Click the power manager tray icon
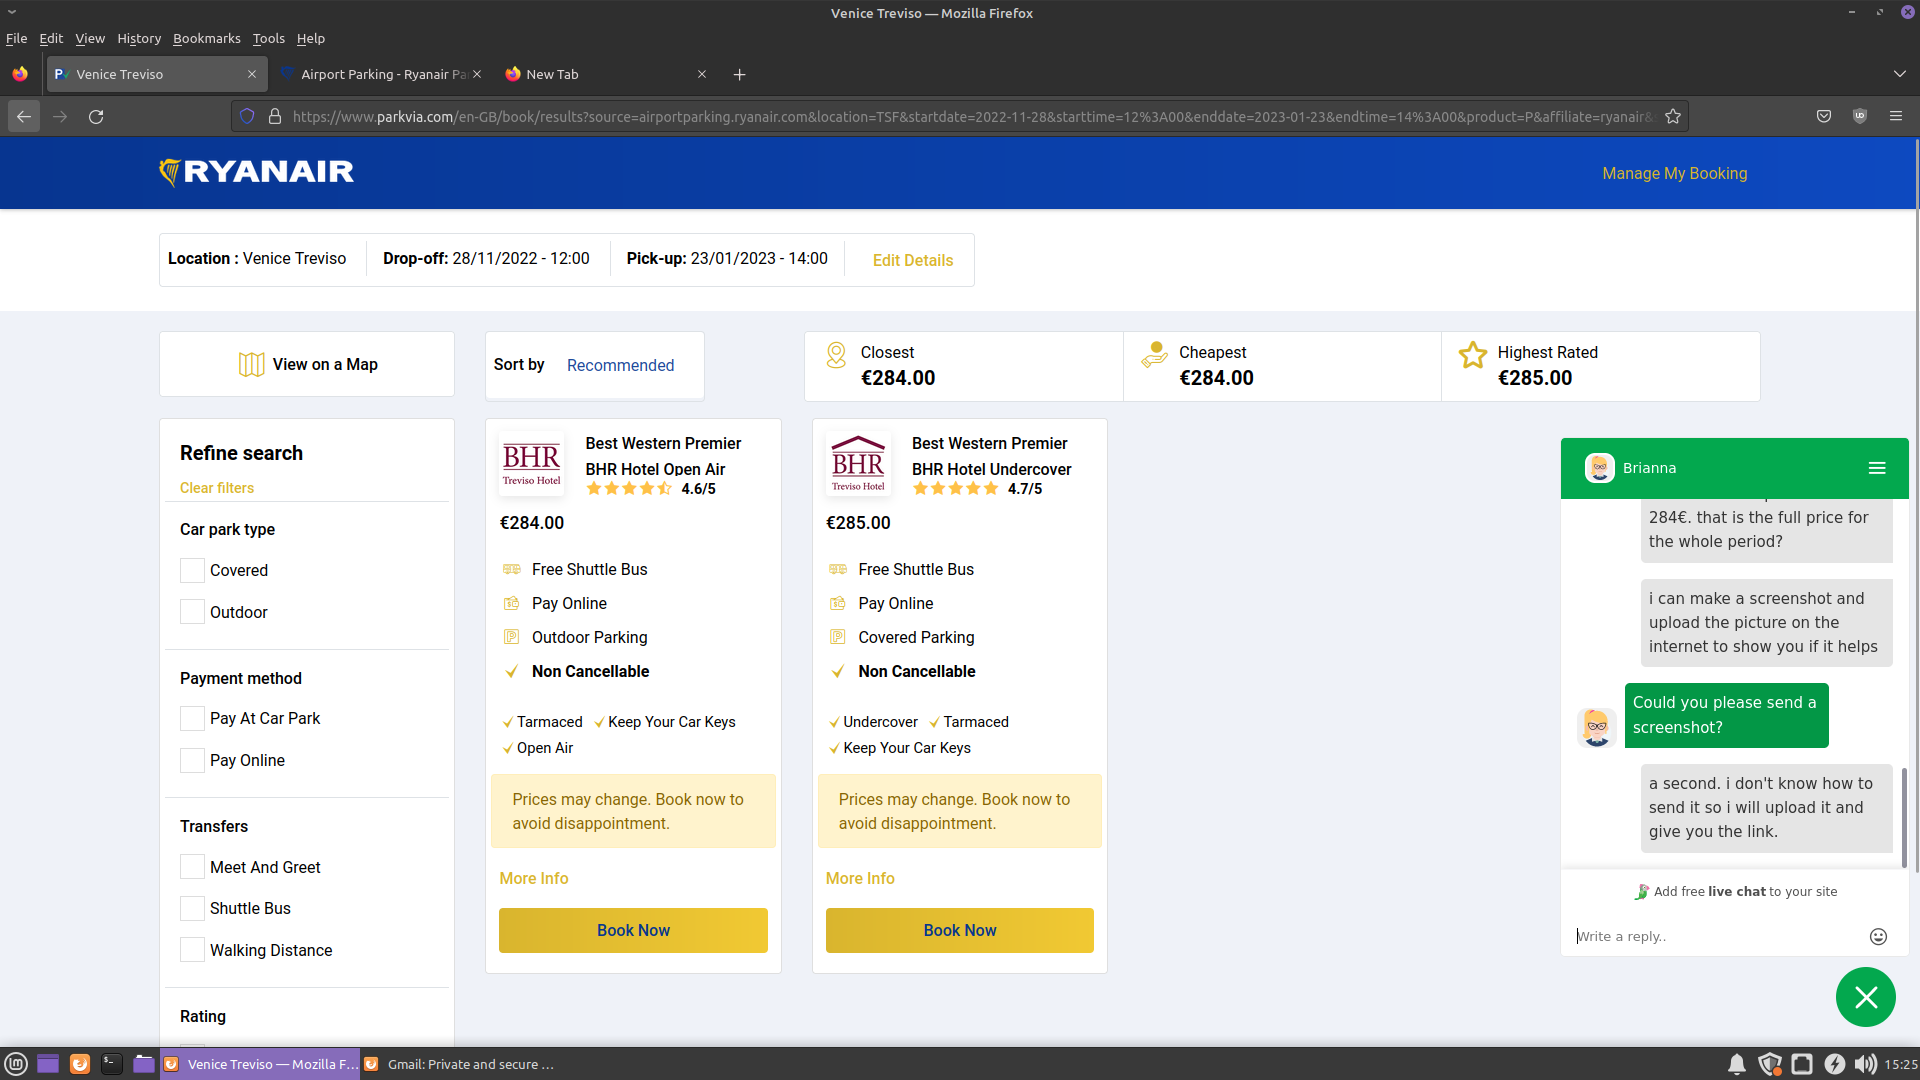This screenshot has width=1920, height=1080. point(1834,1064)
